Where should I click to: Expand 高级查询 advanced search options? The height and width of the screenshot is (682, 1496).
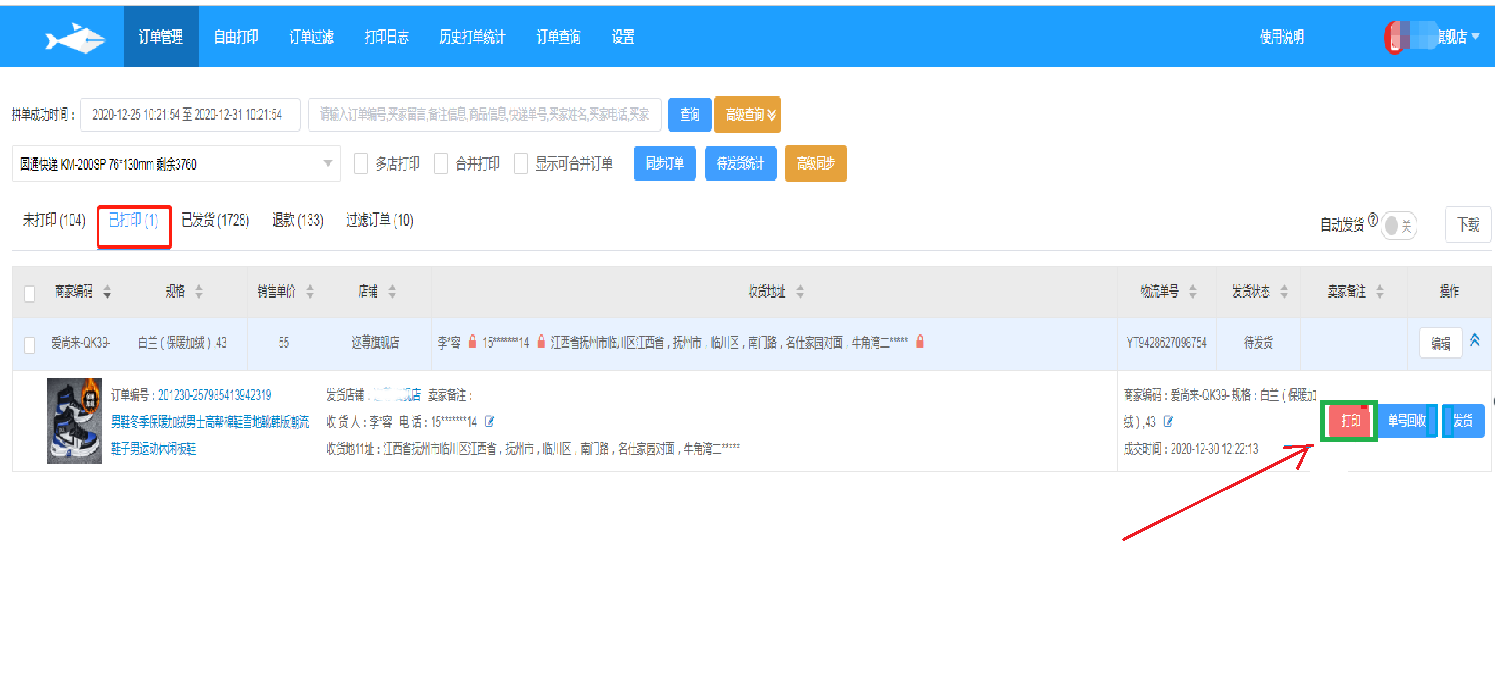(747, 115)
